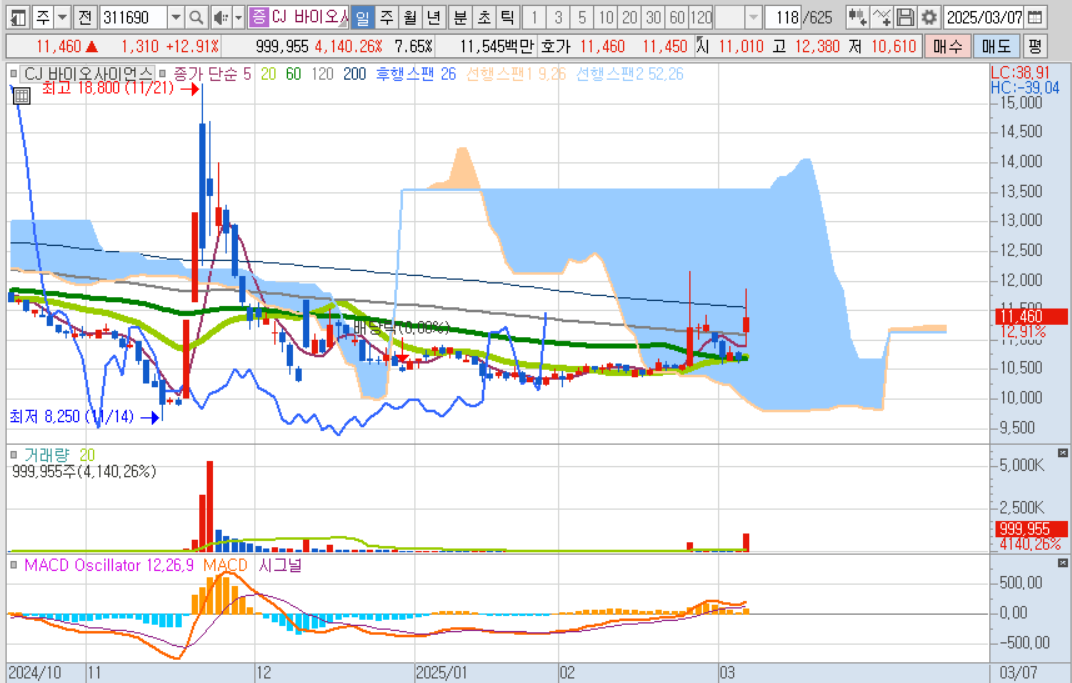This screenshot has height=683, width=1072.
Task: Click the 03/07 date label at axis corner
Action: click(x=1018, y=673)
